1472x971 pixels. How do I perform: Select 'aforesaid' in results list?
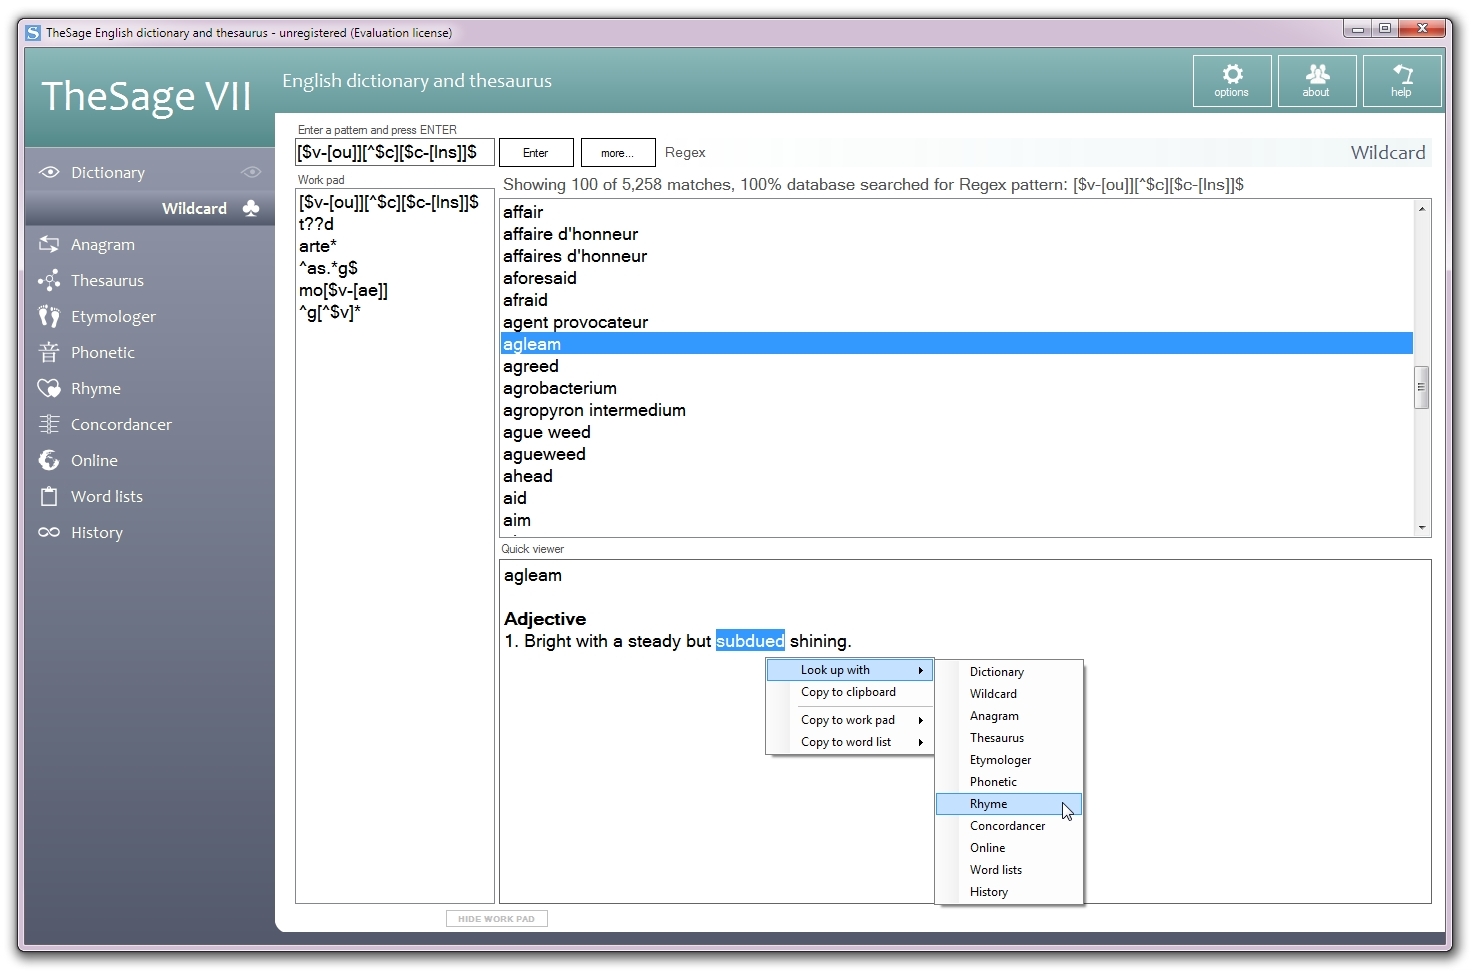956,278
